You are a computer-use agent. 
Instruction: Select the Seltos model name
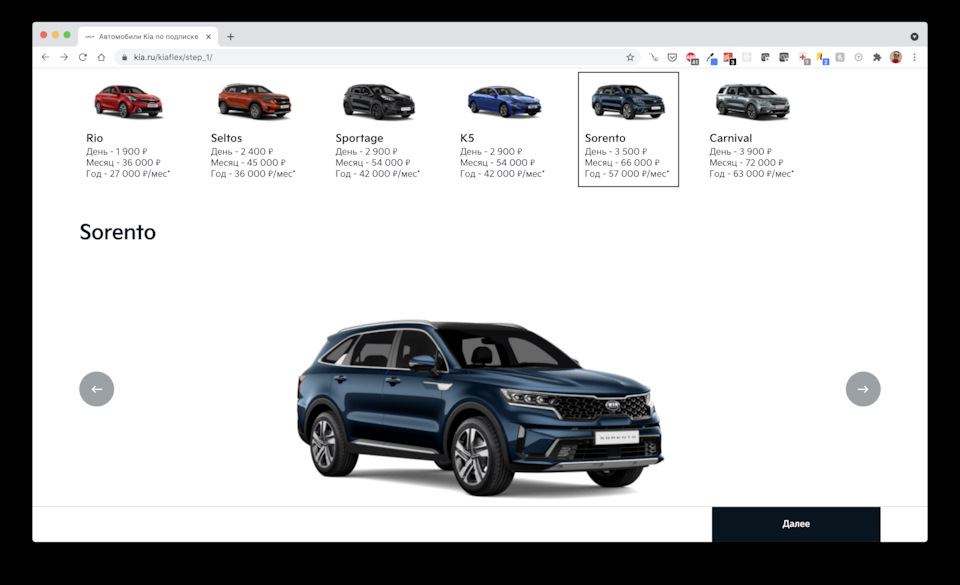pos(226,138)
